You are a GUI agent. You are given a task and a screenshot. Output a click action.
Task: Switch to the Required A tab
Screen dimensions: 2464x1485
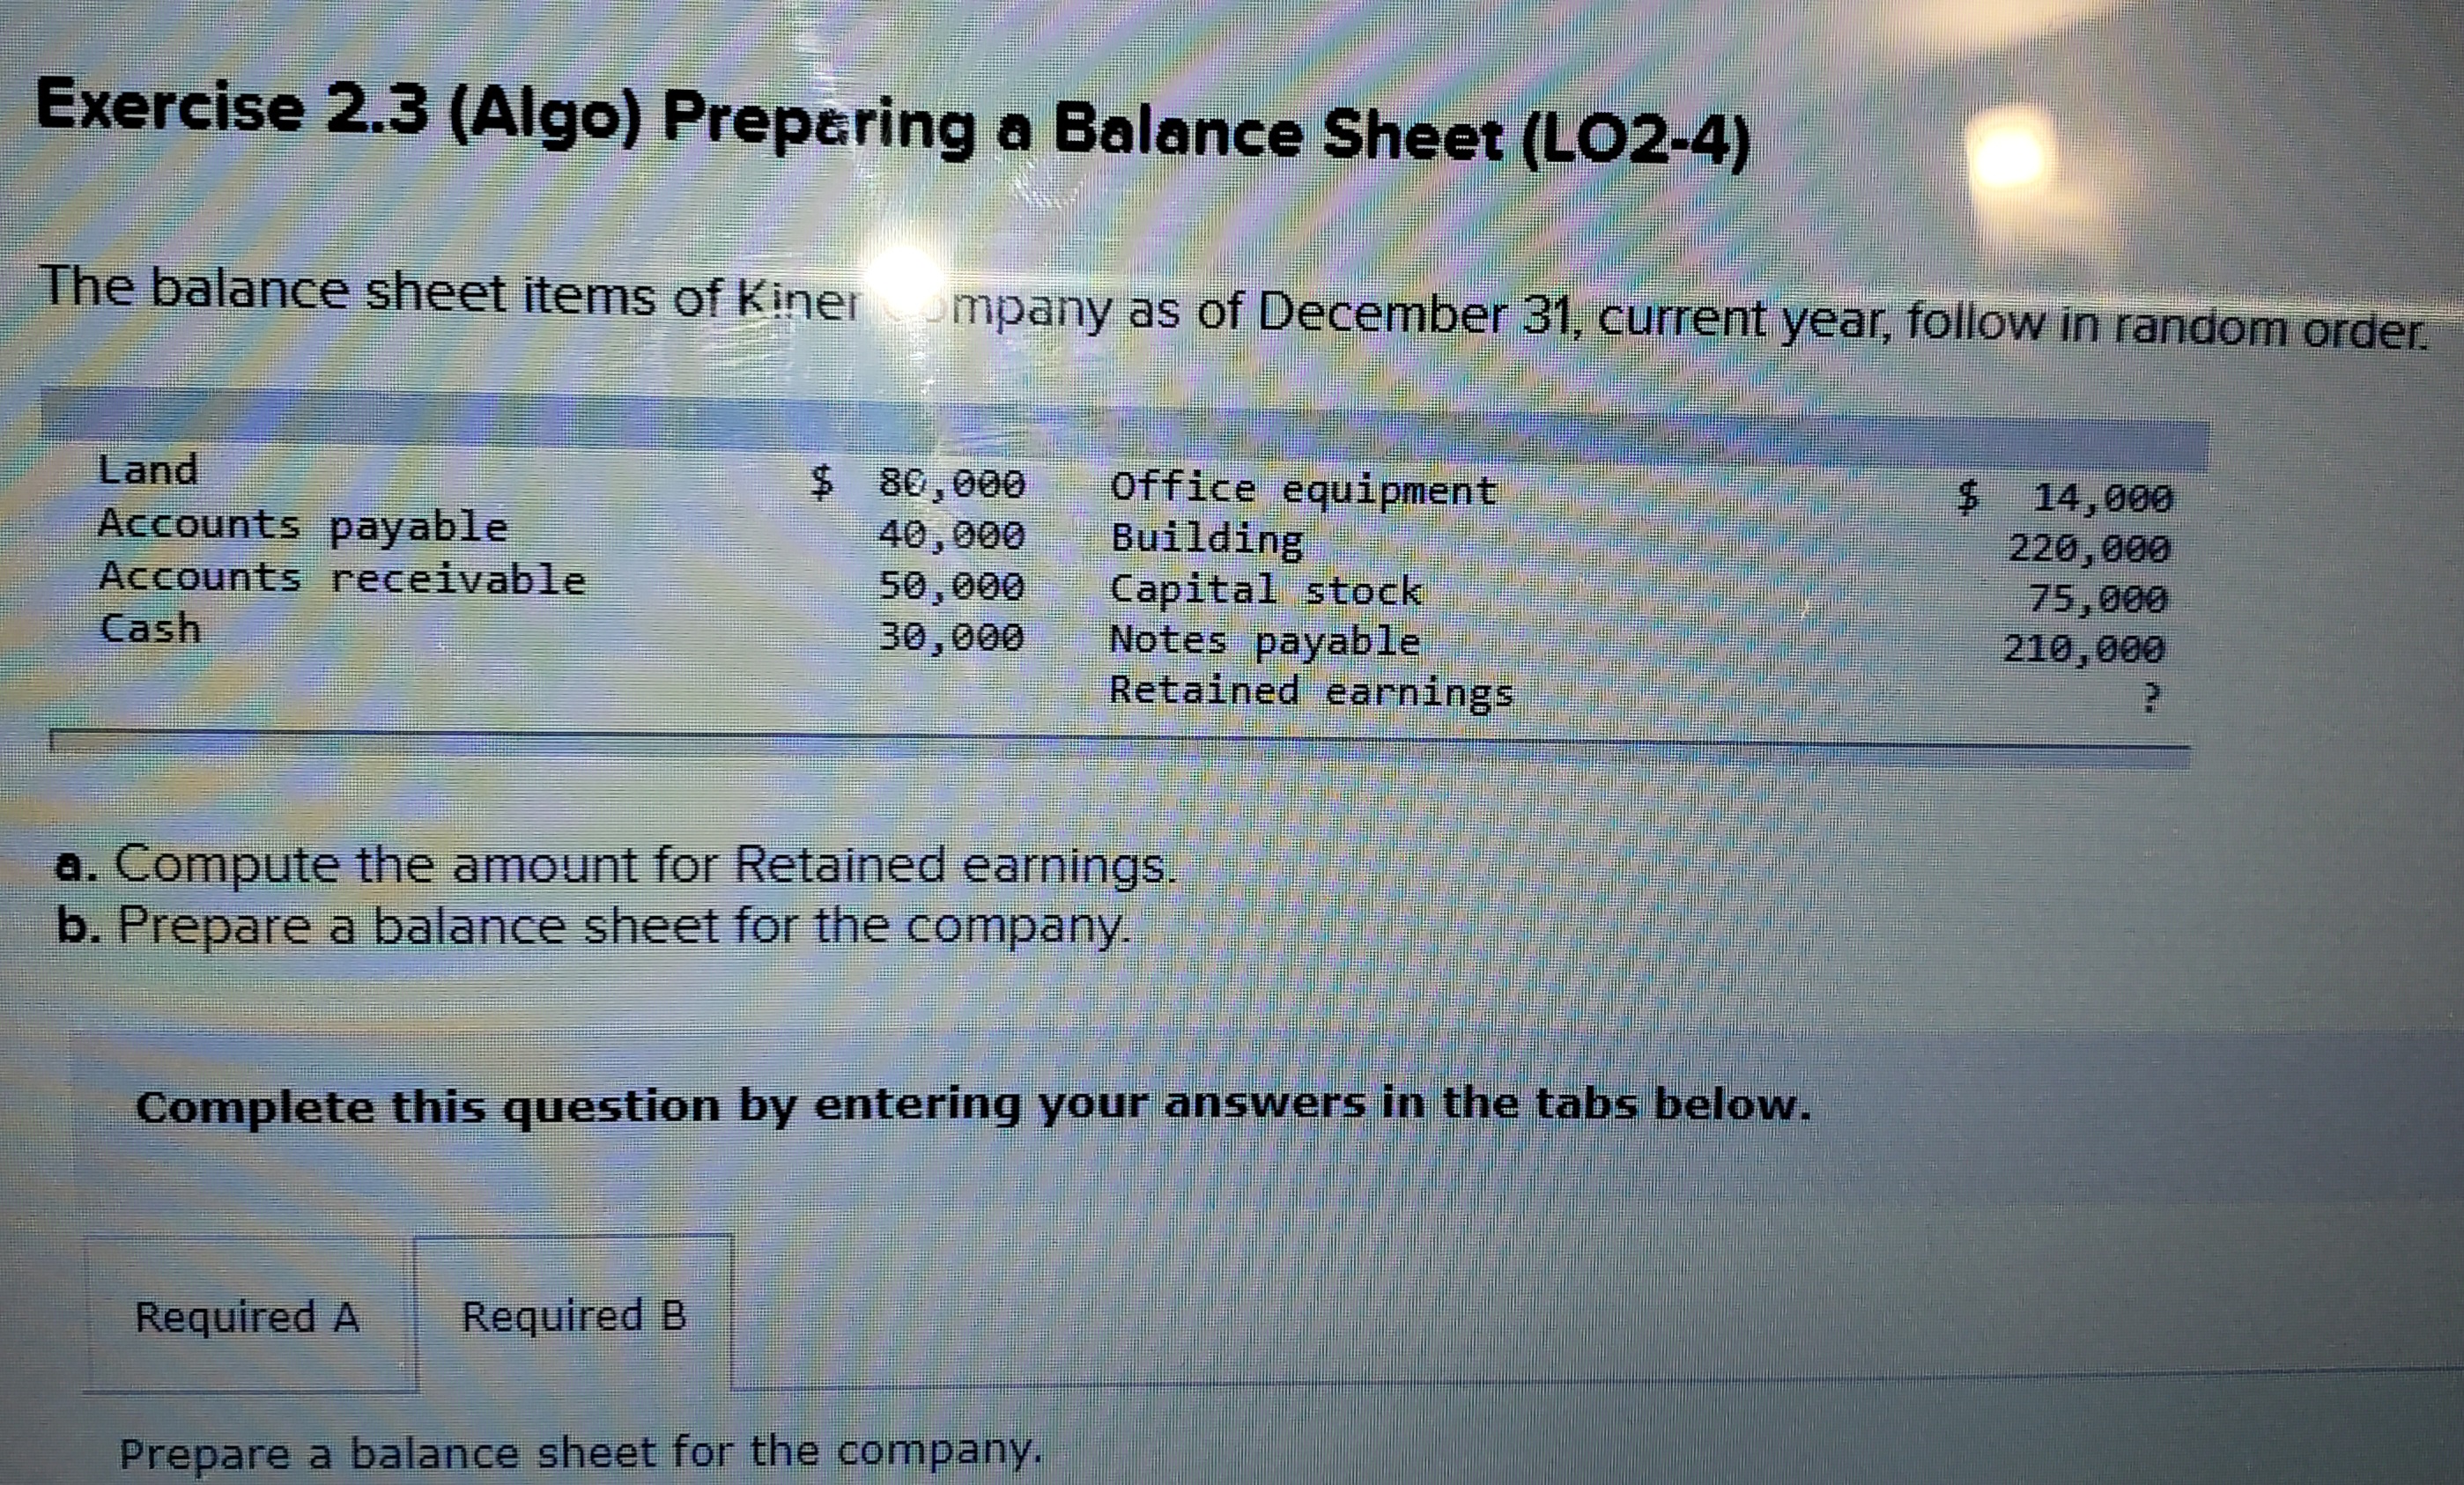click(x=248, y=1317)
